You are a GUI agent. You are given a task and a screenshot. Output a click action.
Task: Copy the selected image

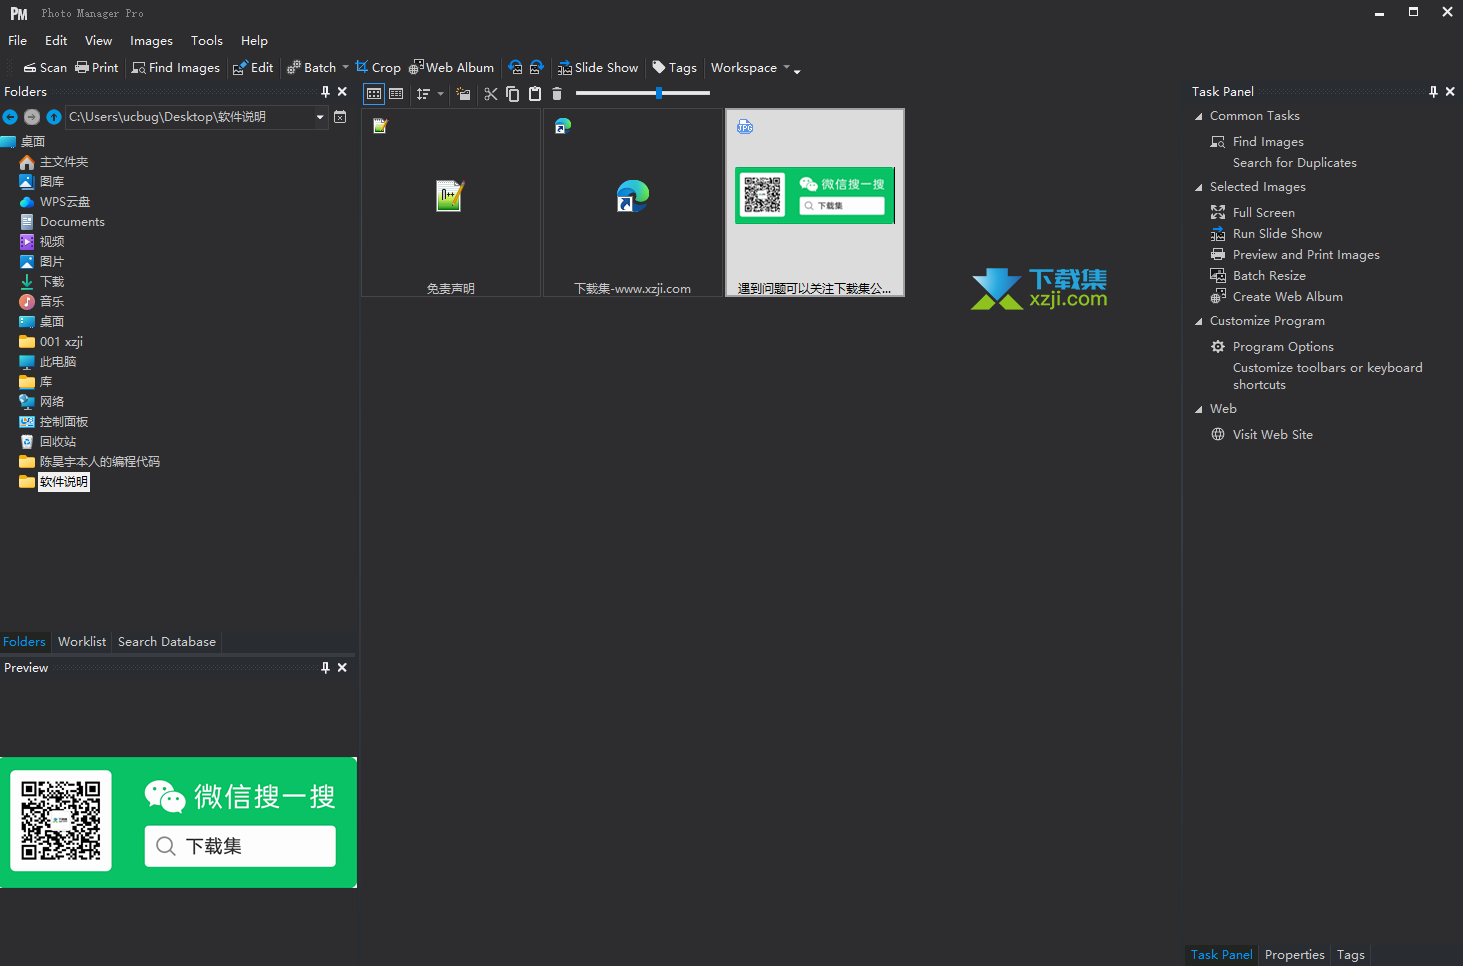point(512,94)
